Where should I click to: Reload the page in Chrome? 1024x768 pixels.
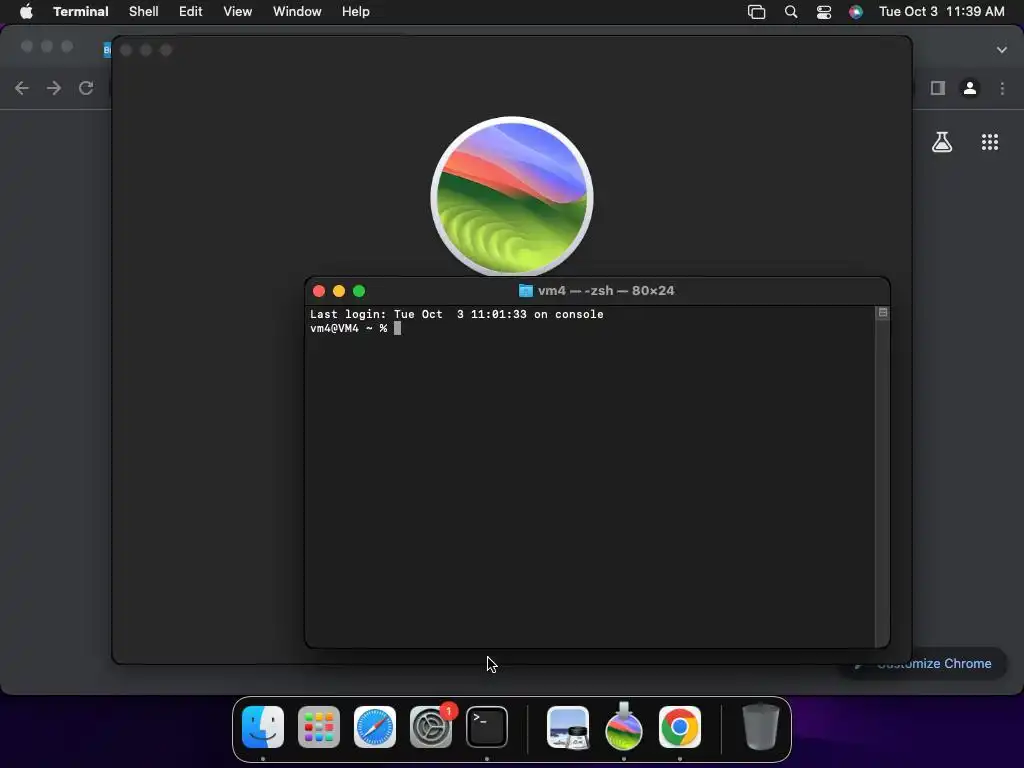coord(86,88)
